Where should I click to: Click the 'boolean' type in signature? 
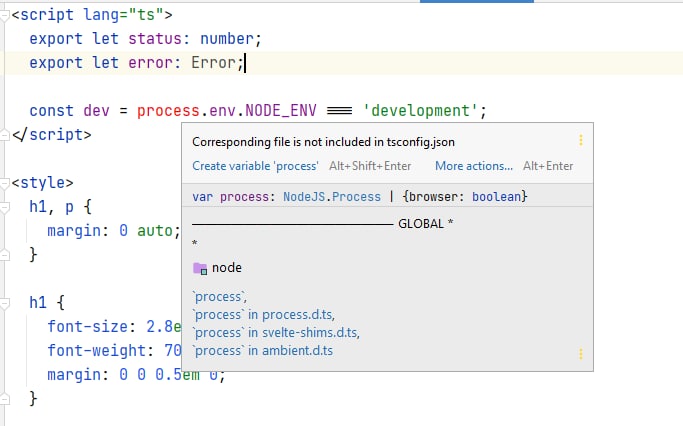497,196
